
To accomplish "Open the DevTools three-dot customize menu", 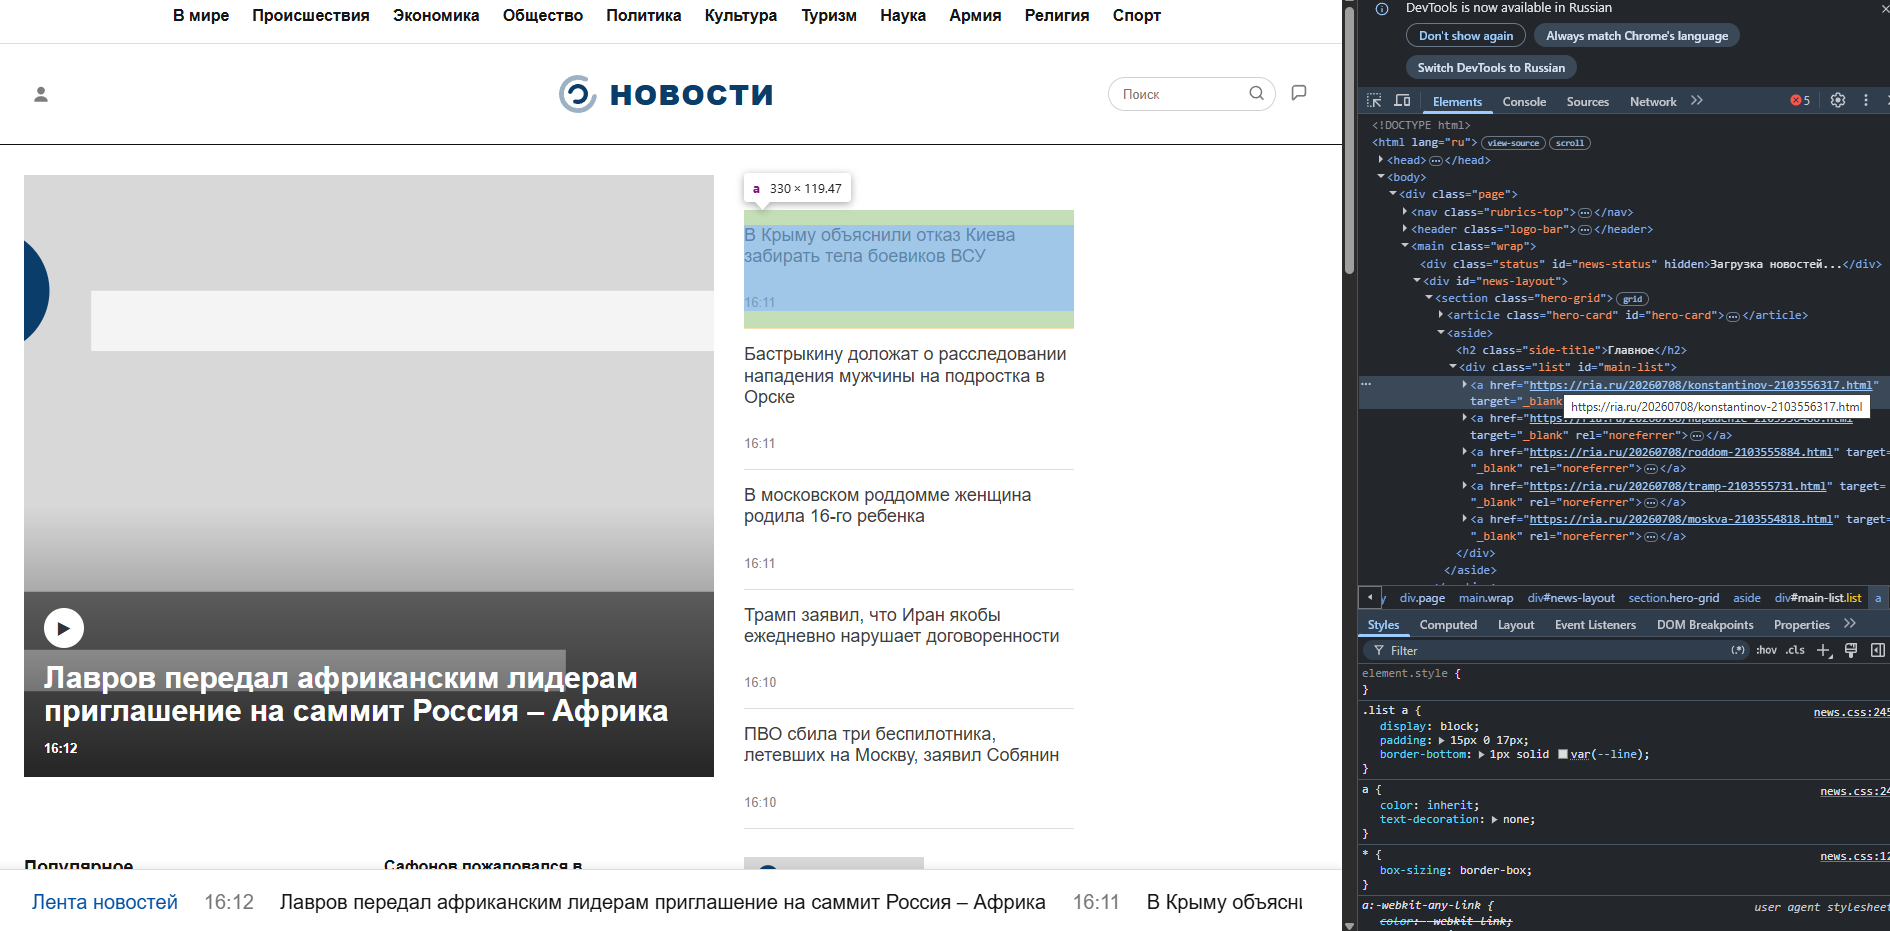I will (1866, 100).
